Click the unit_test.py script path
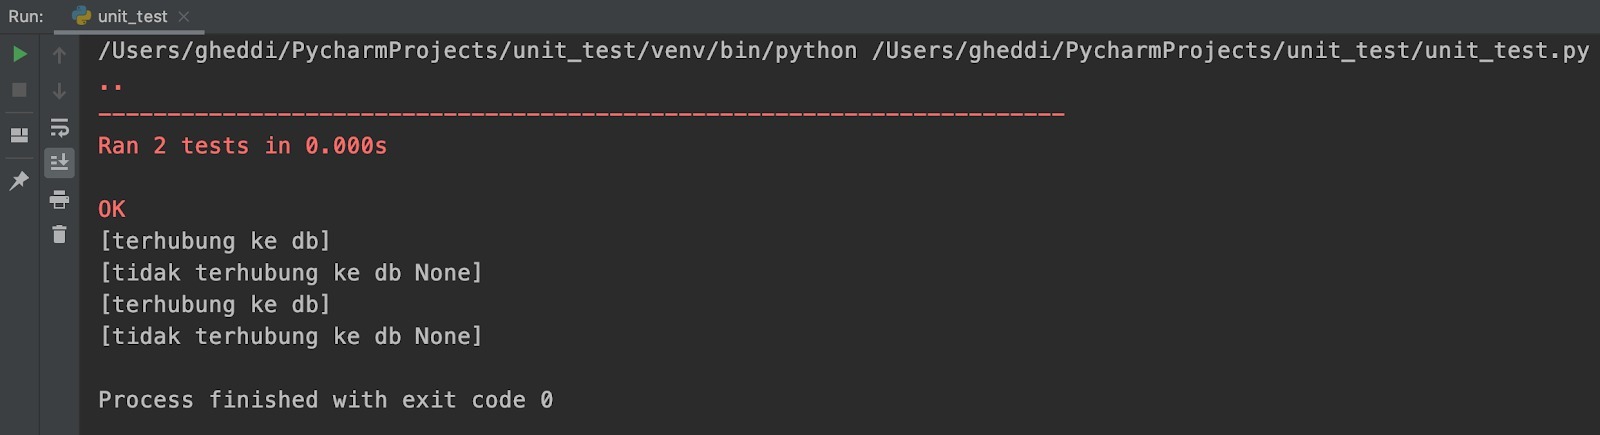The width and height of the screenshot is (1600, 435). tap(1230, 51)
